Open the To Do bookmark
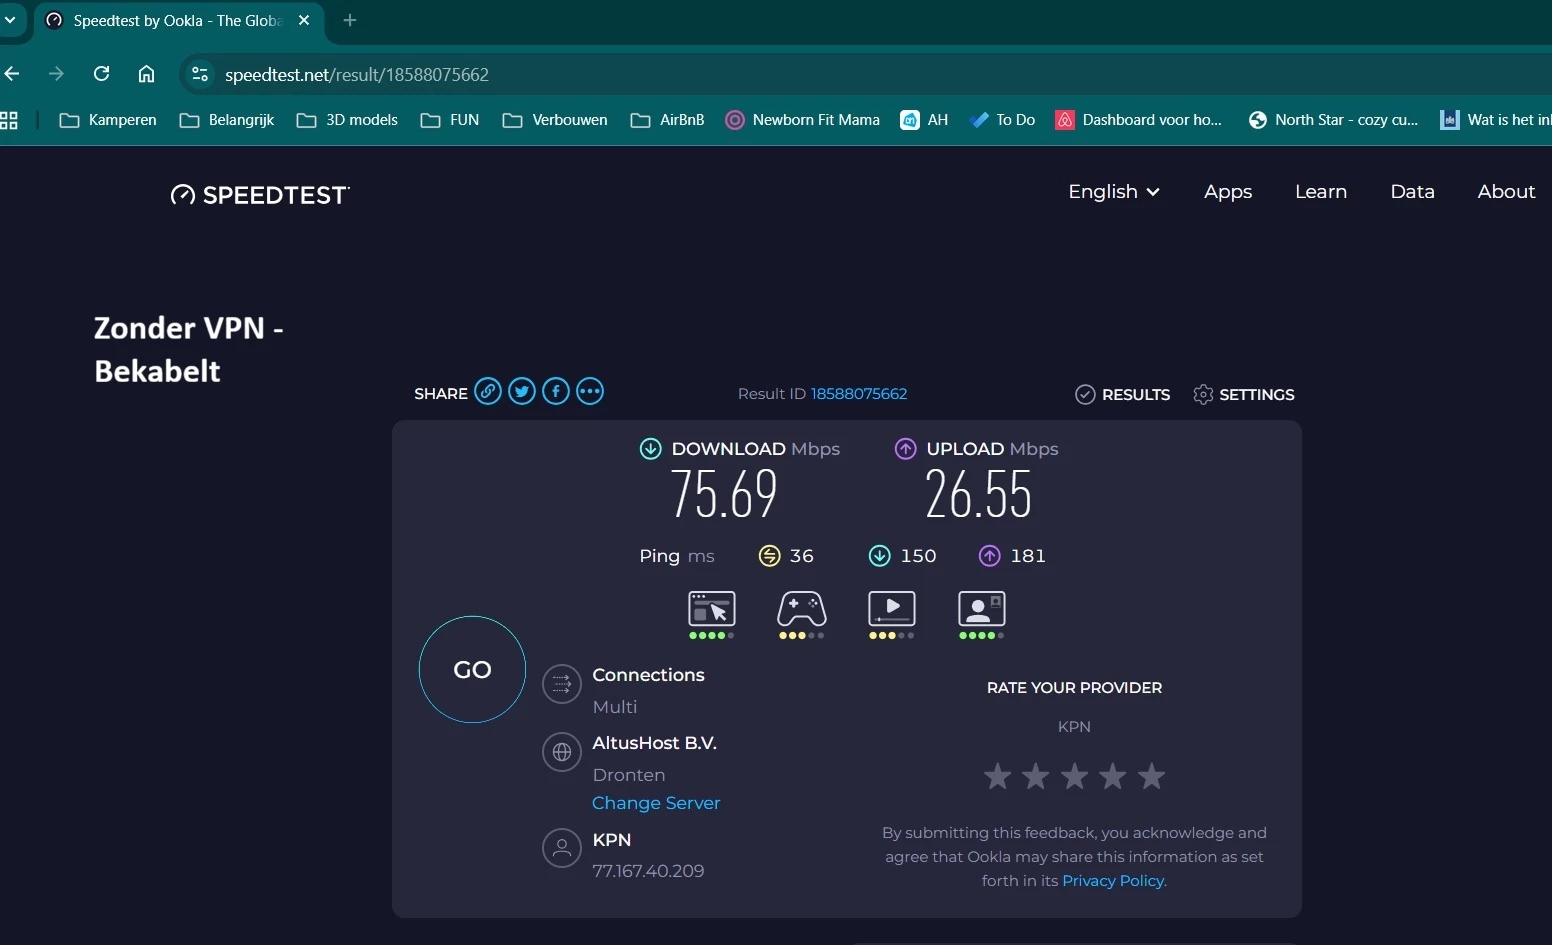Image resolution: width=1552 pixels, height=945 pixels. click(x=1002, y=120)
